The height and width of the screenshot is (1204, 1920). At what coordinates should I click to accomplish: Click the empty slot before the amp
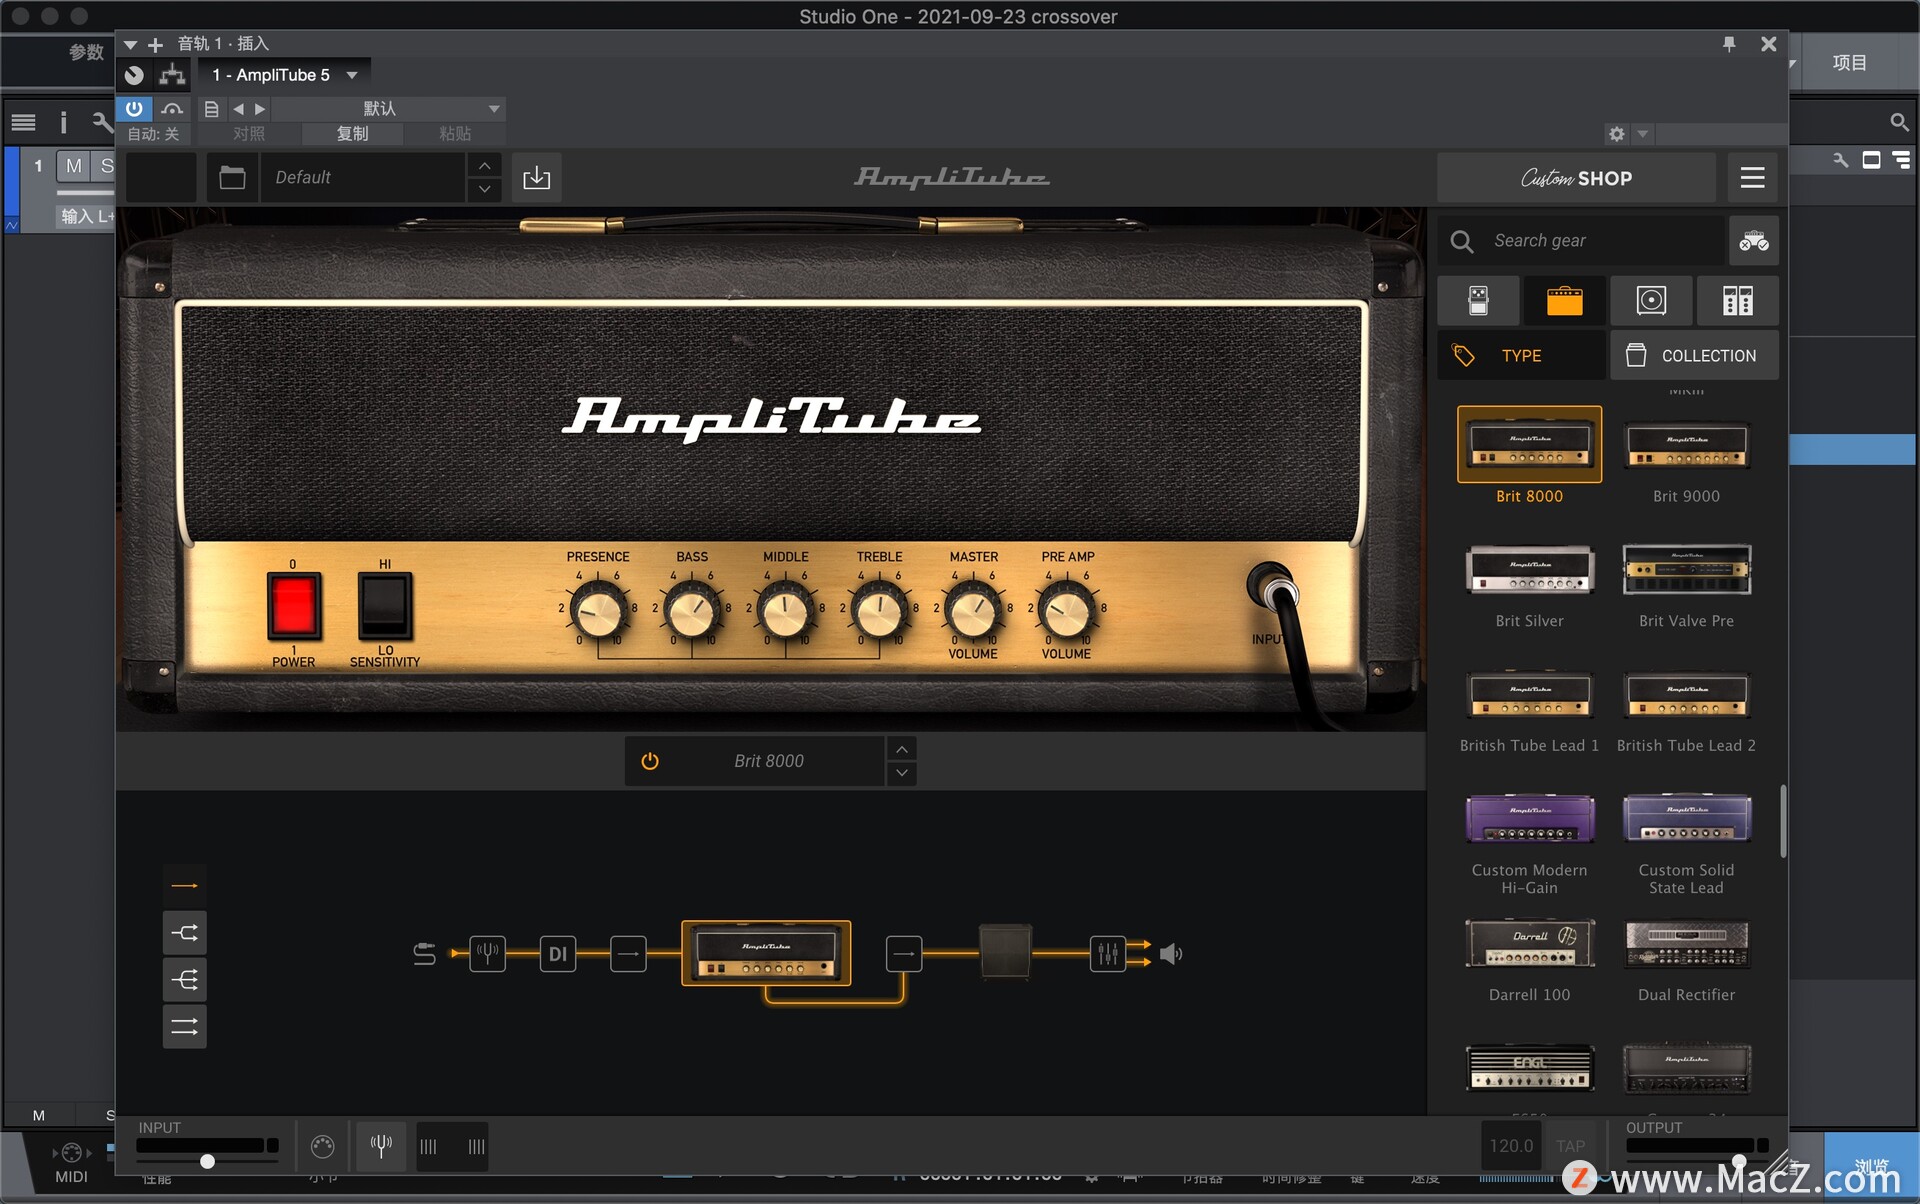click(x=628, y=954)
